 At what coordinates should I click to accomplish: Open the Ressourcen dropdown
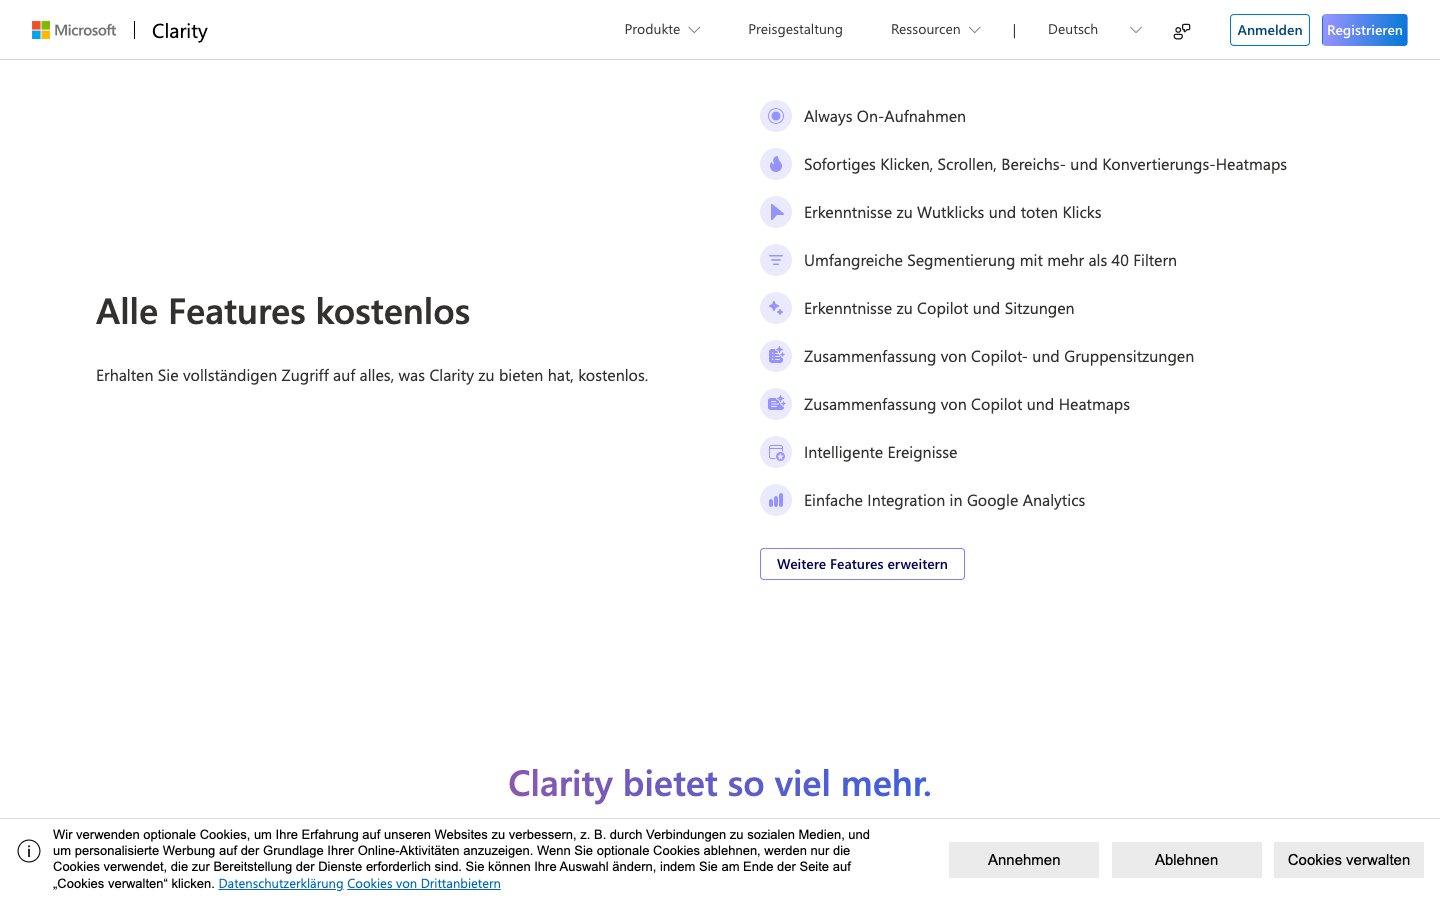pyautogui.click(x=935, y=30)
